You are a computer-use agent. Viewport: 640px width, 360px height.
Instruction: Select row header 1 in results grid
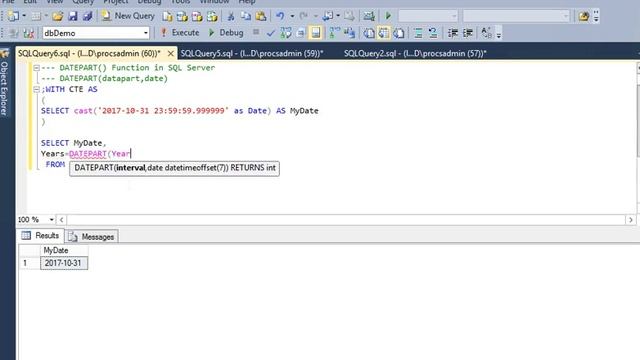click(29, 263)
